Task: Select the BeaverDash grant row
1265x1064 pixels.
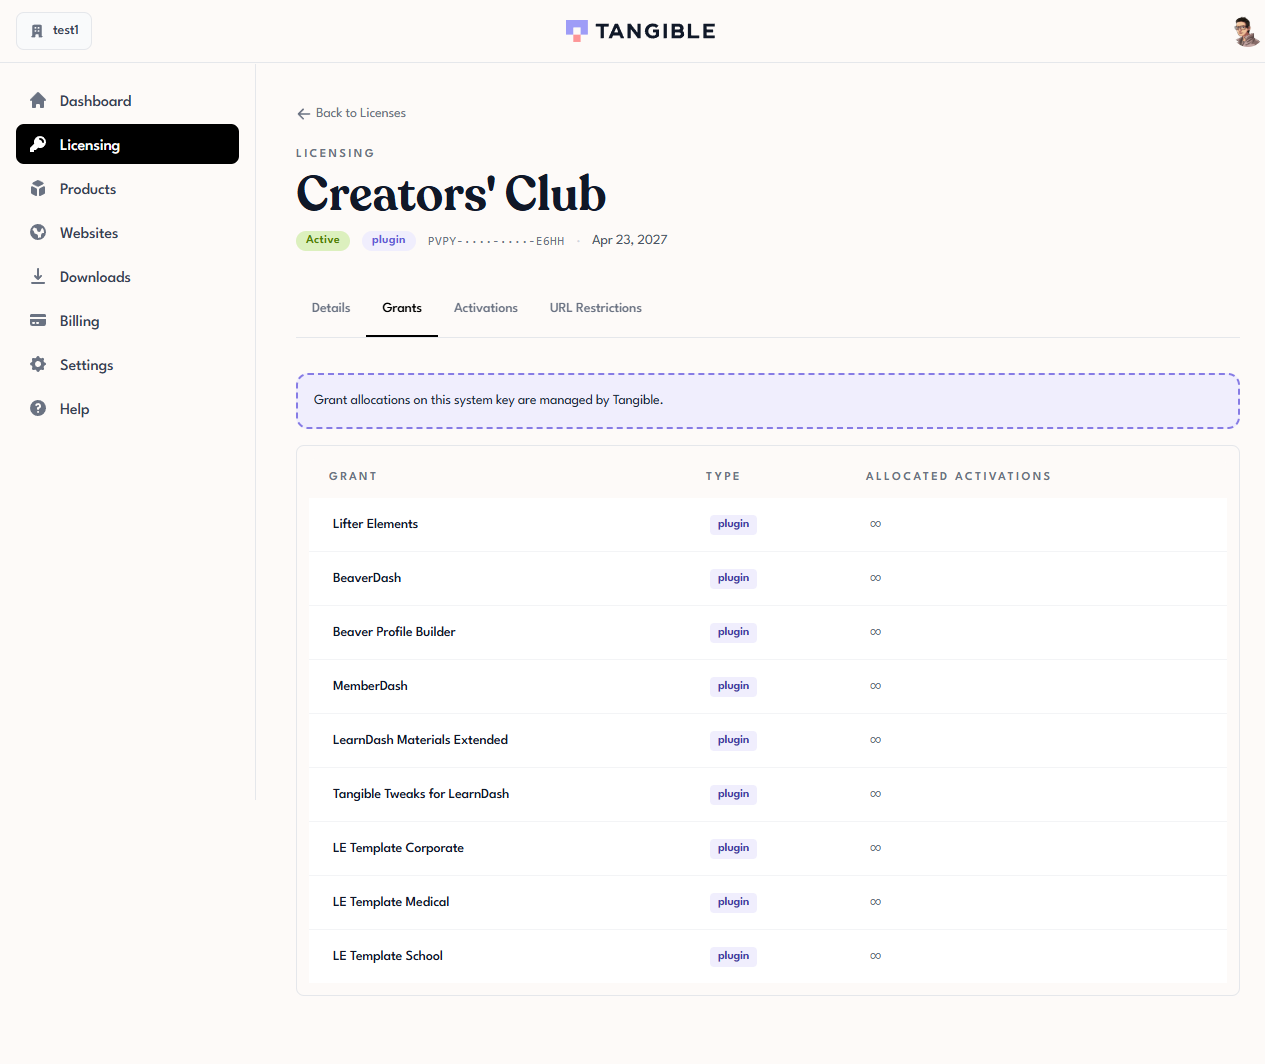Action: (x=768, y=578)
